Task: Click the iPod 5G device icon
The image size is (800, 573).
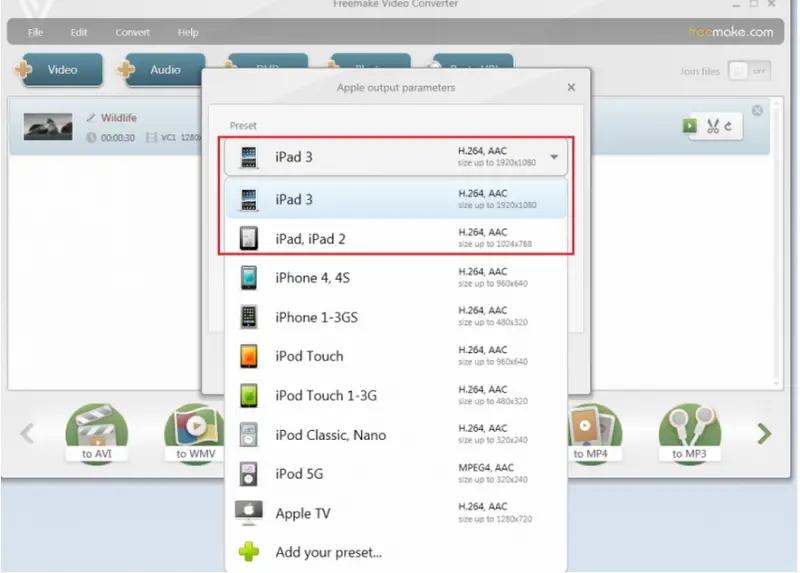Action: click(248, 474)
